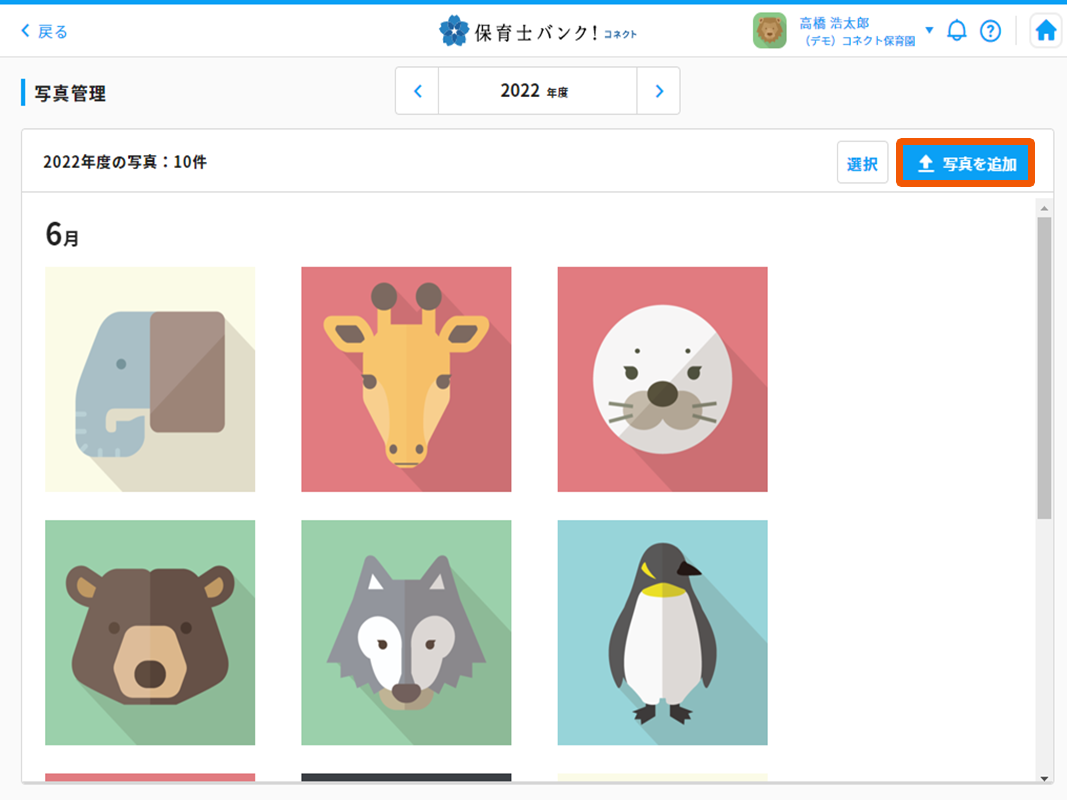Go back using the 戻る link
Screen dimensions: 1067x800
(x=45, y=31)
